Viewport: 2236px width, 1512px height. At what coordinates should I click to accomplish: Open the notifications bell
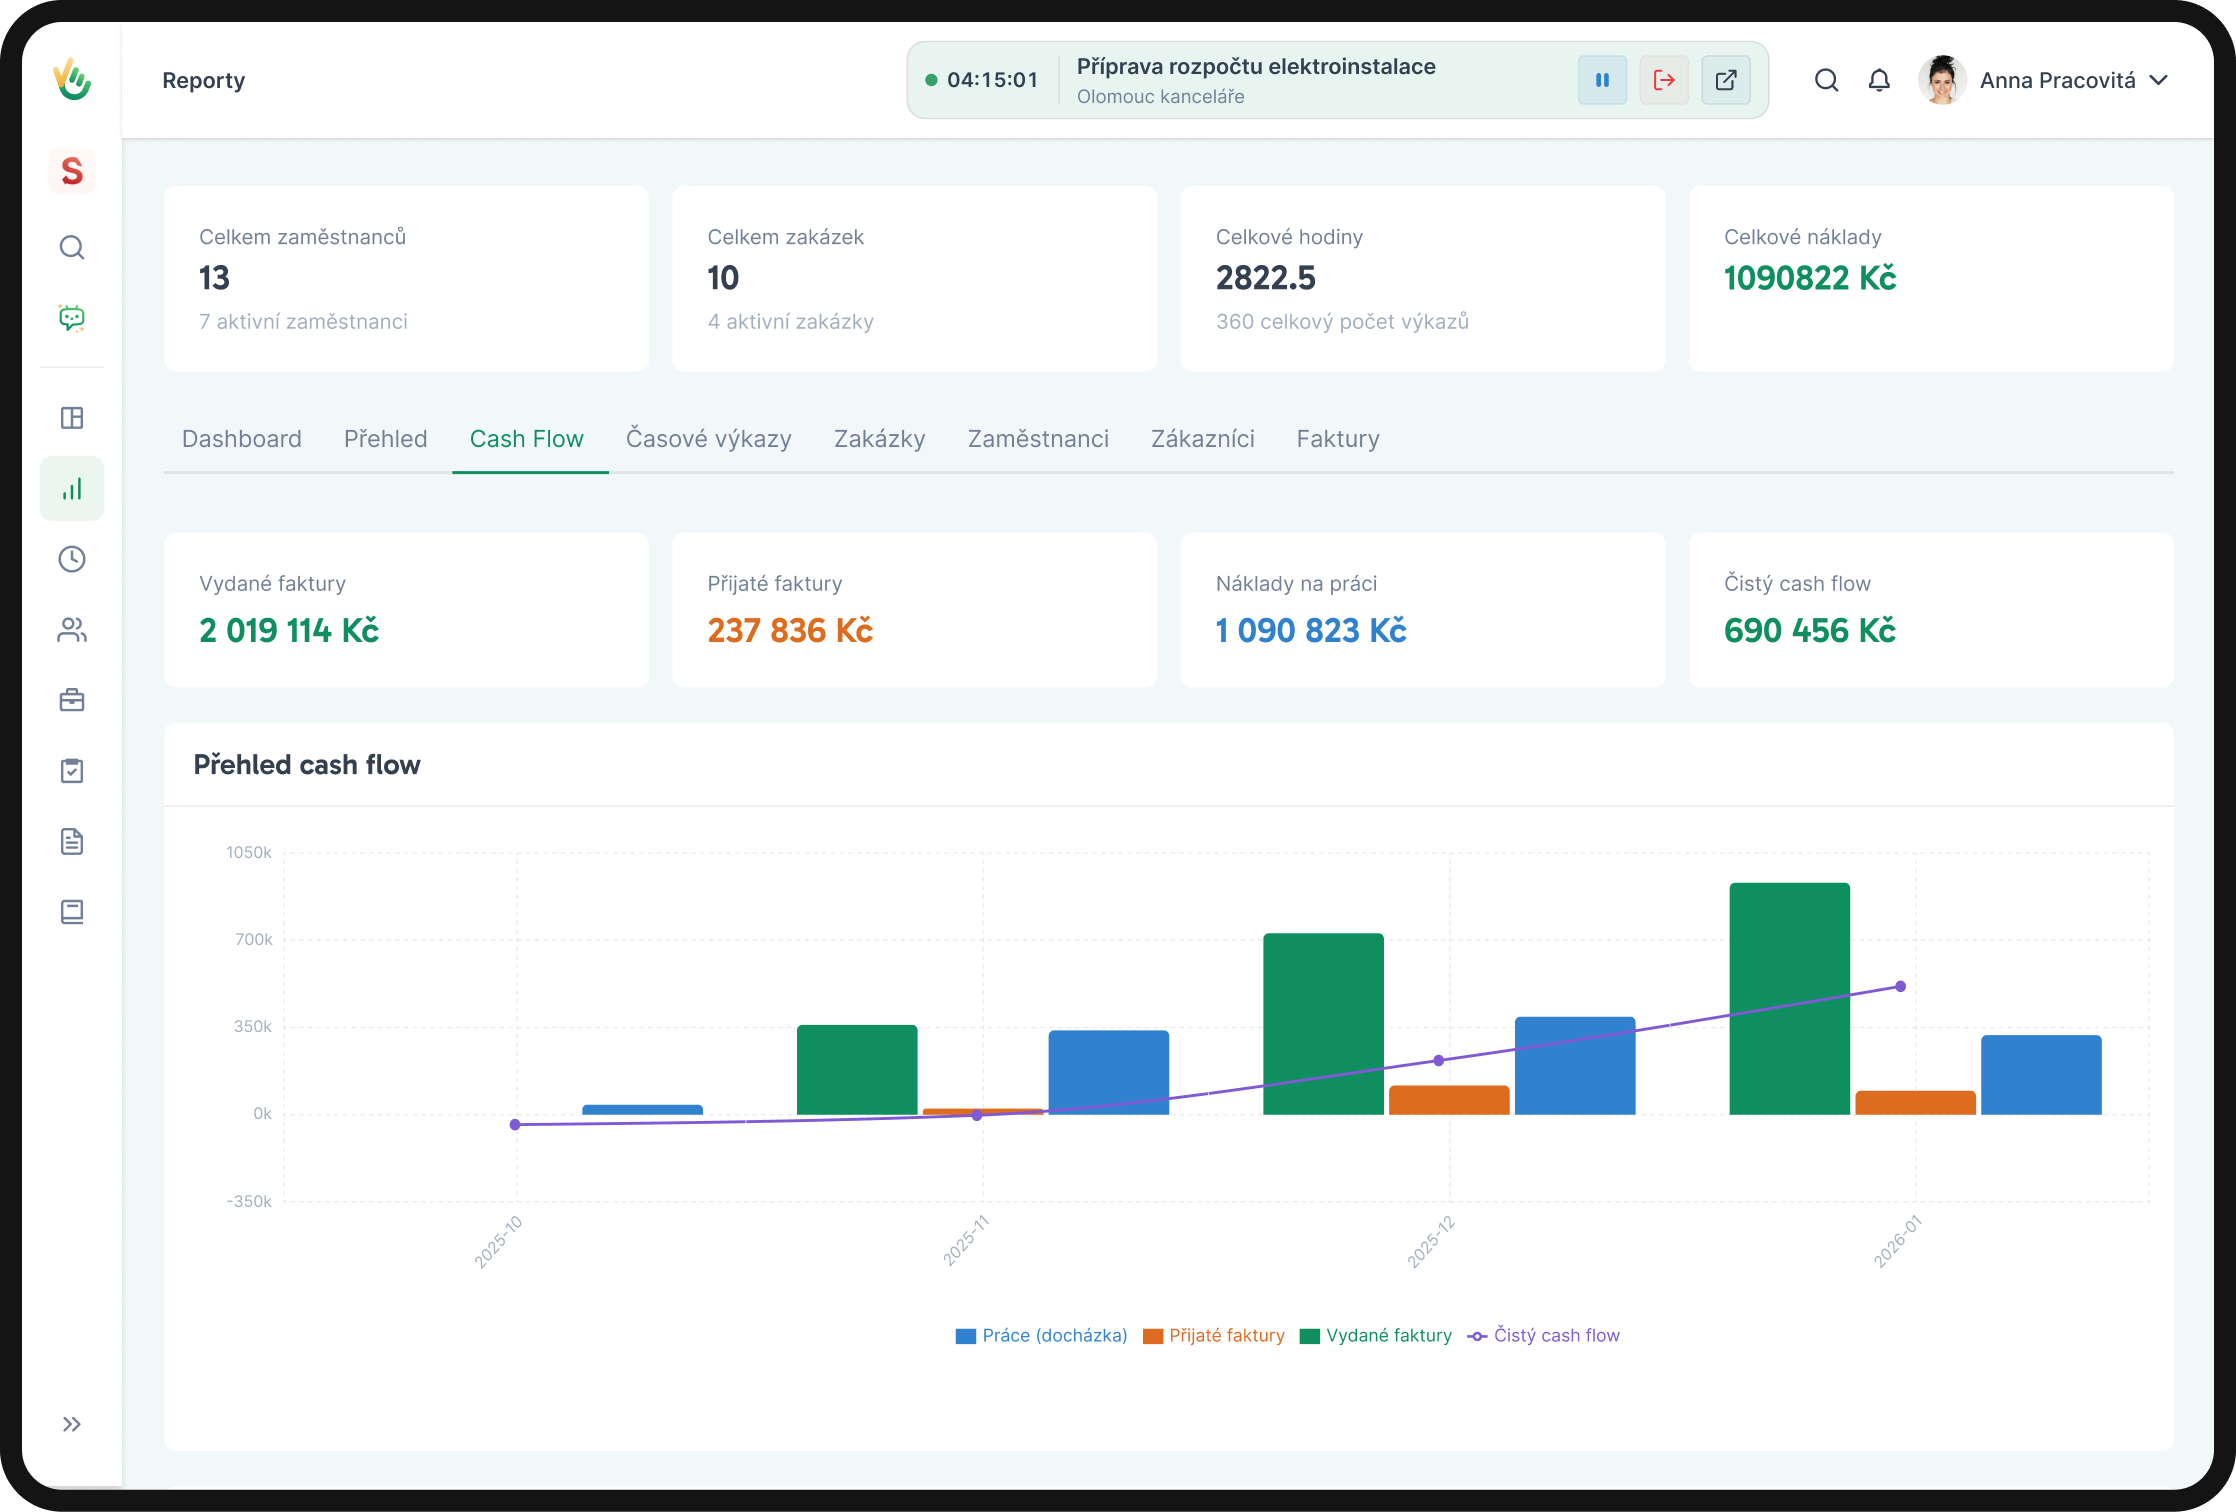click(1879, 80)
